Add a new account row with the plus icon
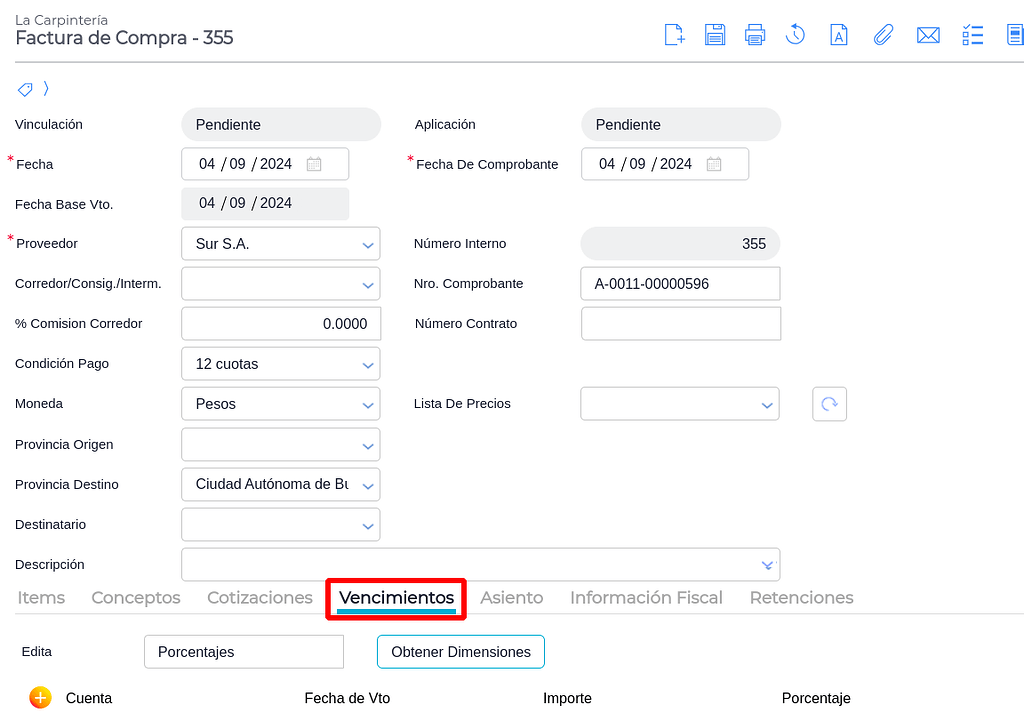The image size is (1024, 713). [x=40, y=698]
